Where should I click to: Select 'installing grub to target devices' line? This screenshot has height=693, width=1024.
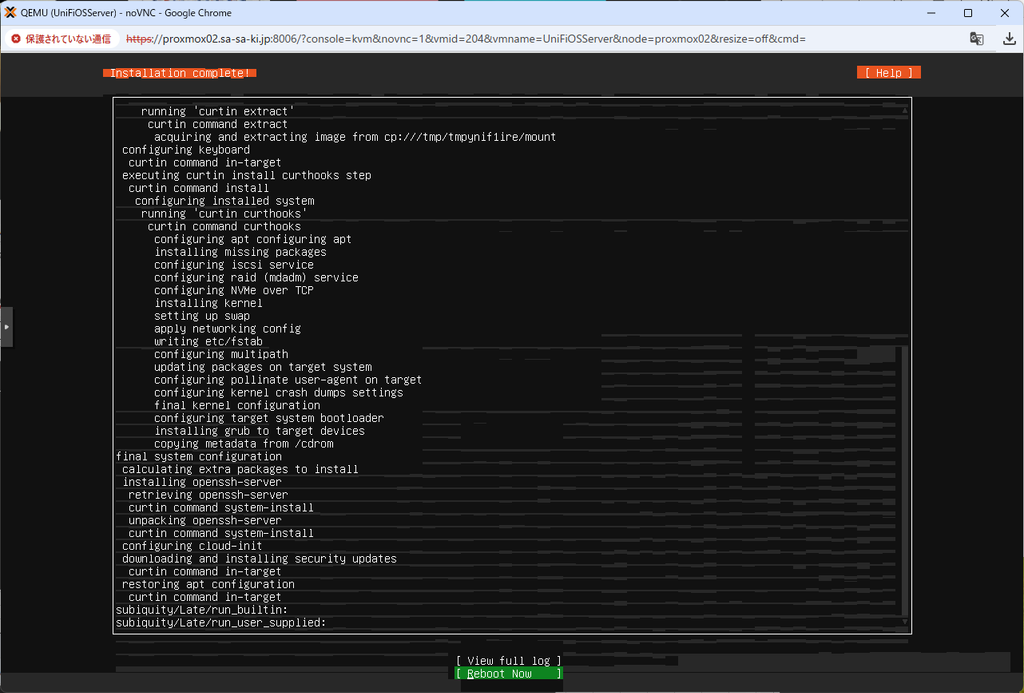click(259, 431)
